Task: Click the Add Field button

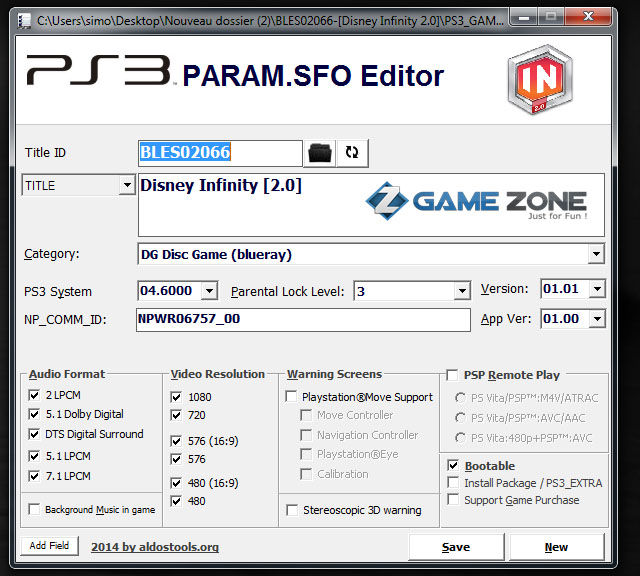Action: [49, 546]
